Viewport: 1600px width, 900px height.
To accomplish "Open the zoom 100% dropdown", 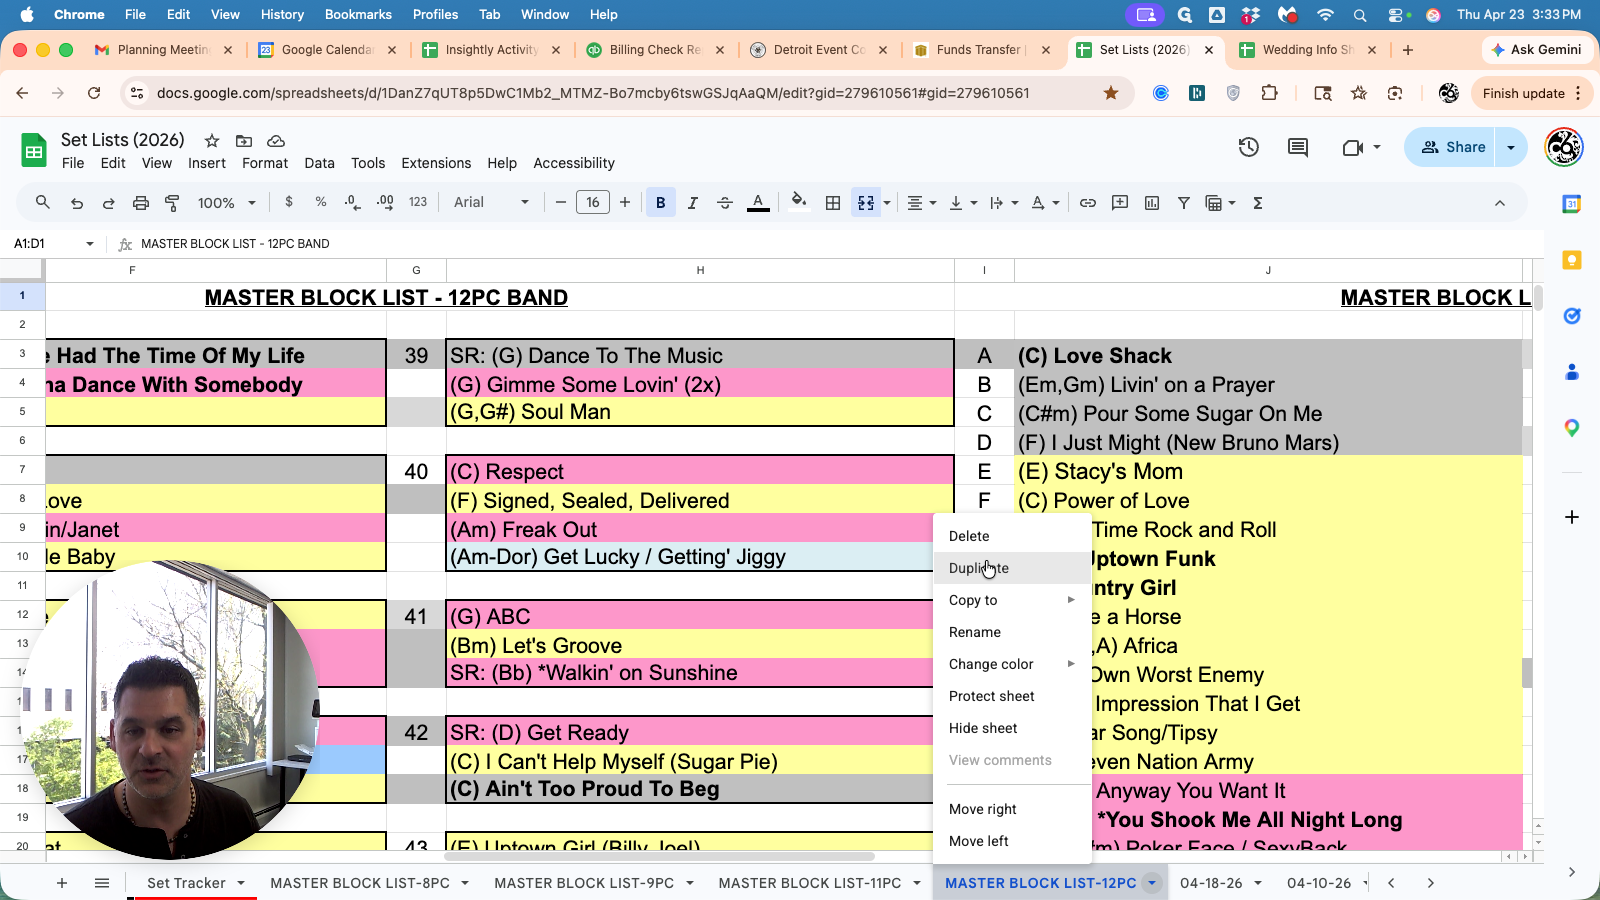I will click(226, 203).
